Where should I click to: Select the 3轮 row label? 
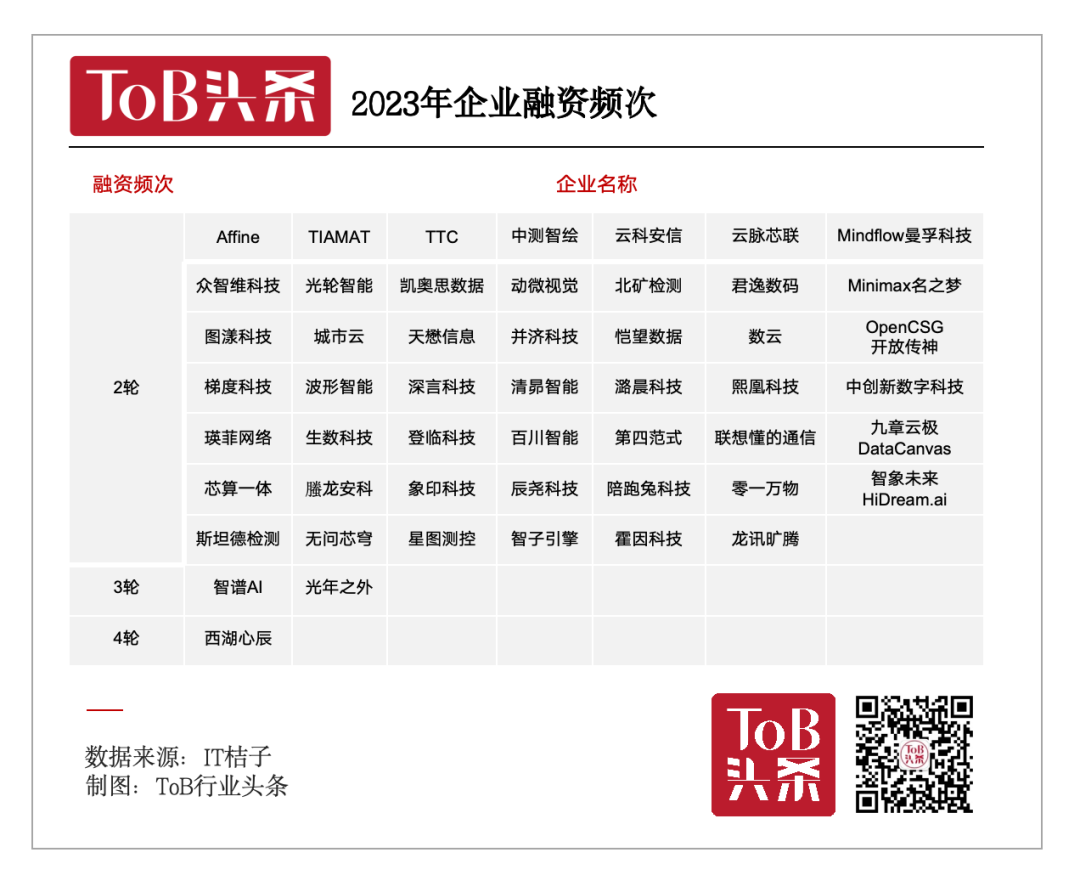tap(126, 588)
